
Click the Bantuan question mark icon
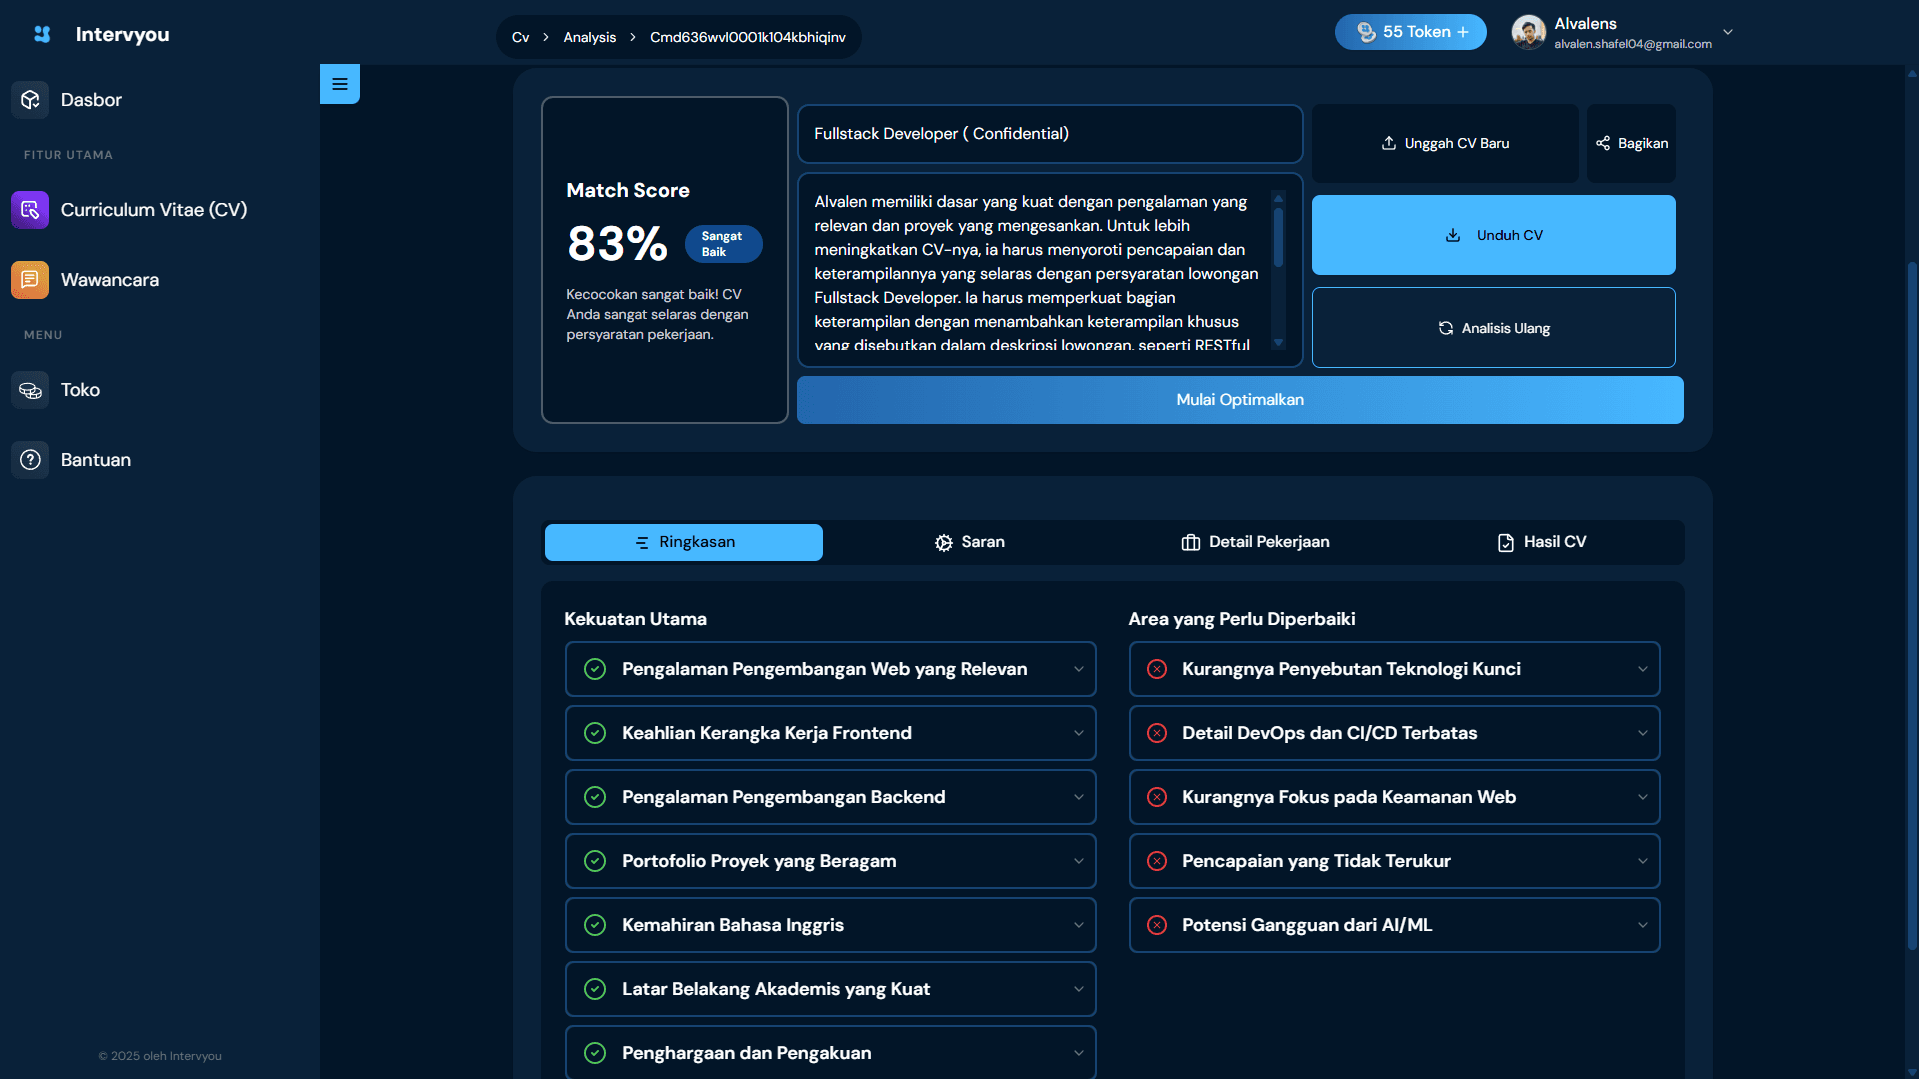[30, 460]
